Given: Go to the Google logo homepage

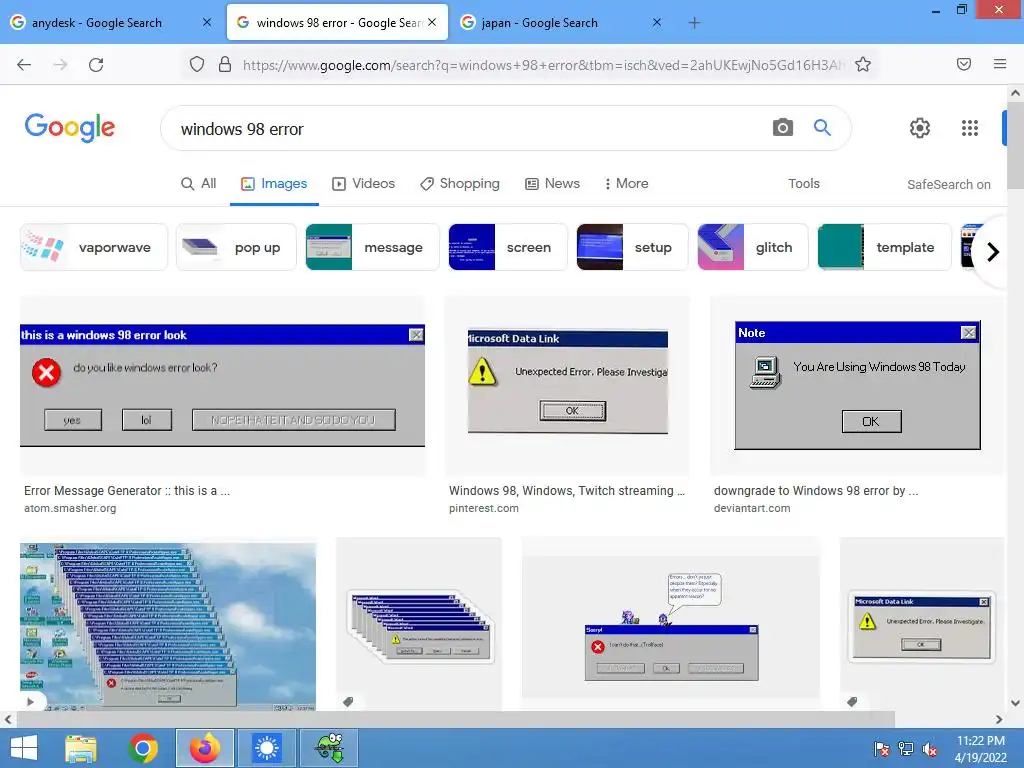Looking at the screenshot, I should point(70,127).
